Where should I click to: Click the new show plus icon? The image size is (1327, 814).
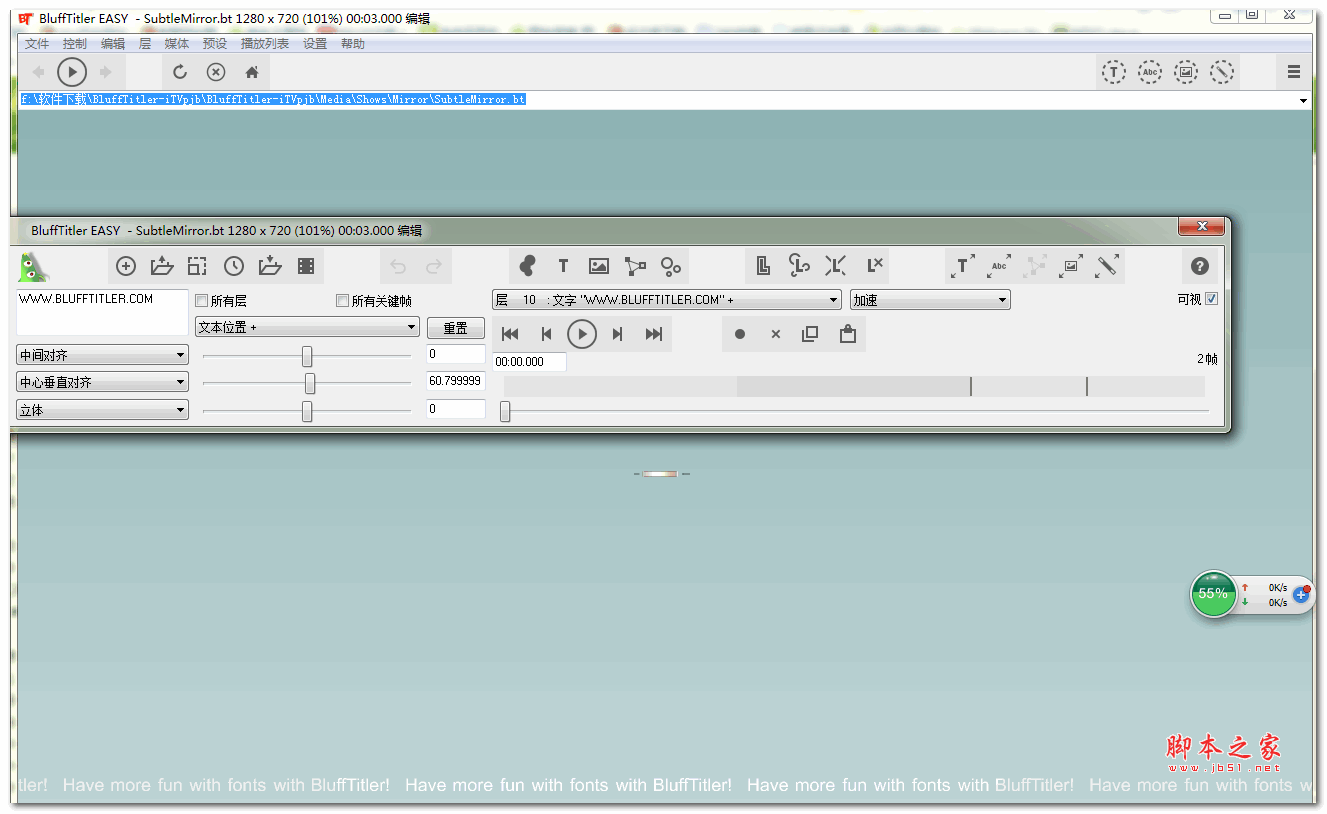[126, 266]
